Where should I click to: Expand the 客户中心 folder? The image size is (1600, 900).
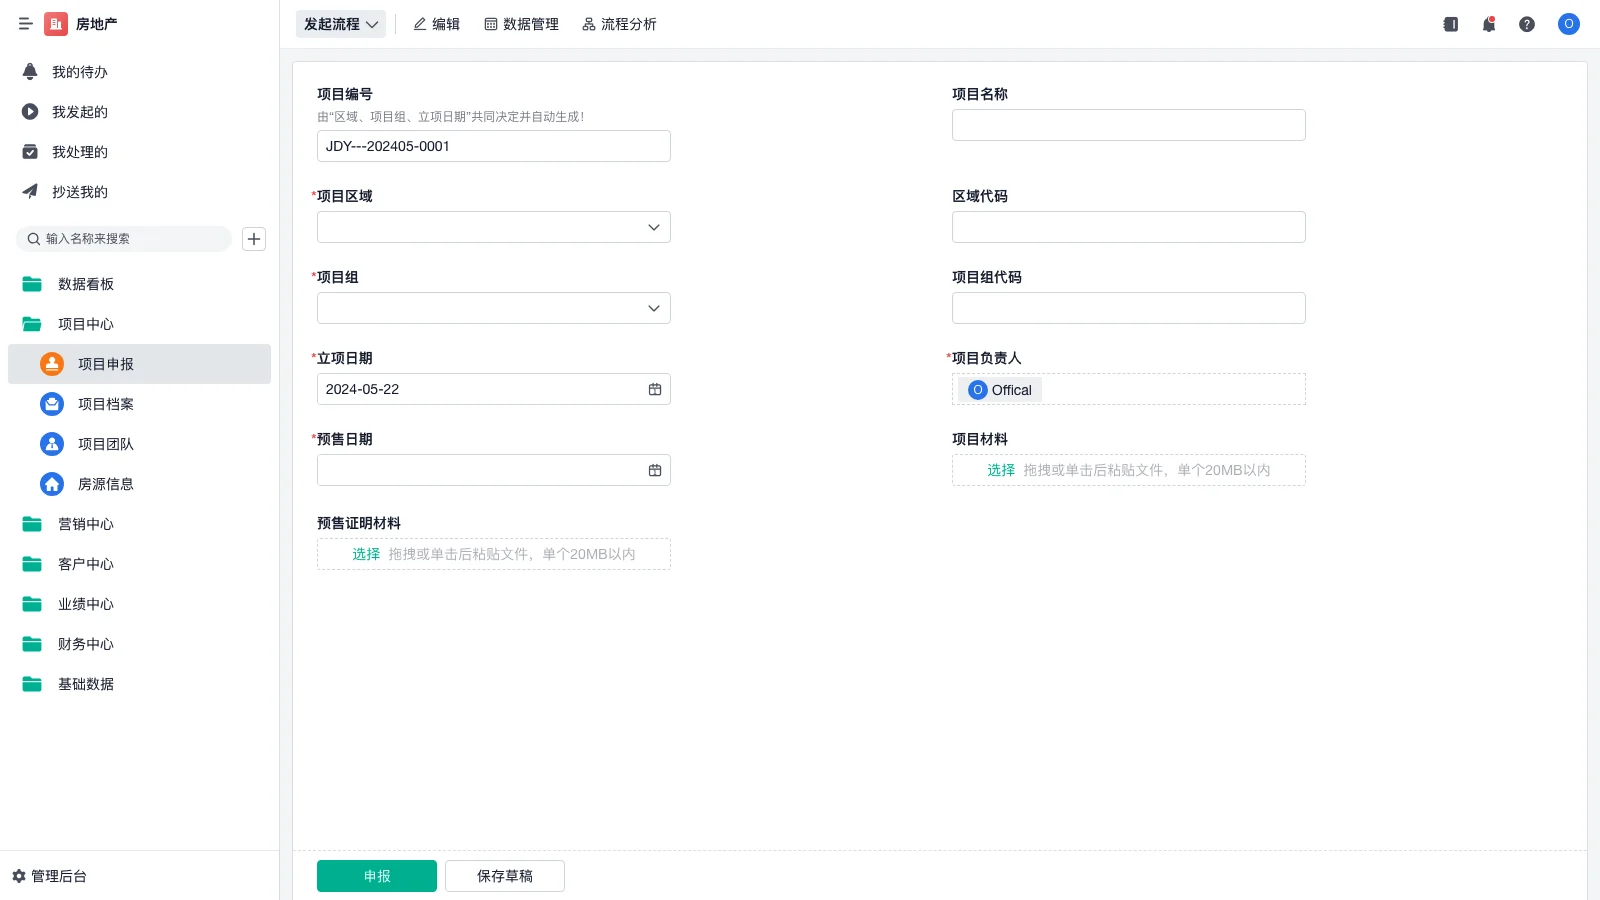[x=139, y=564]
